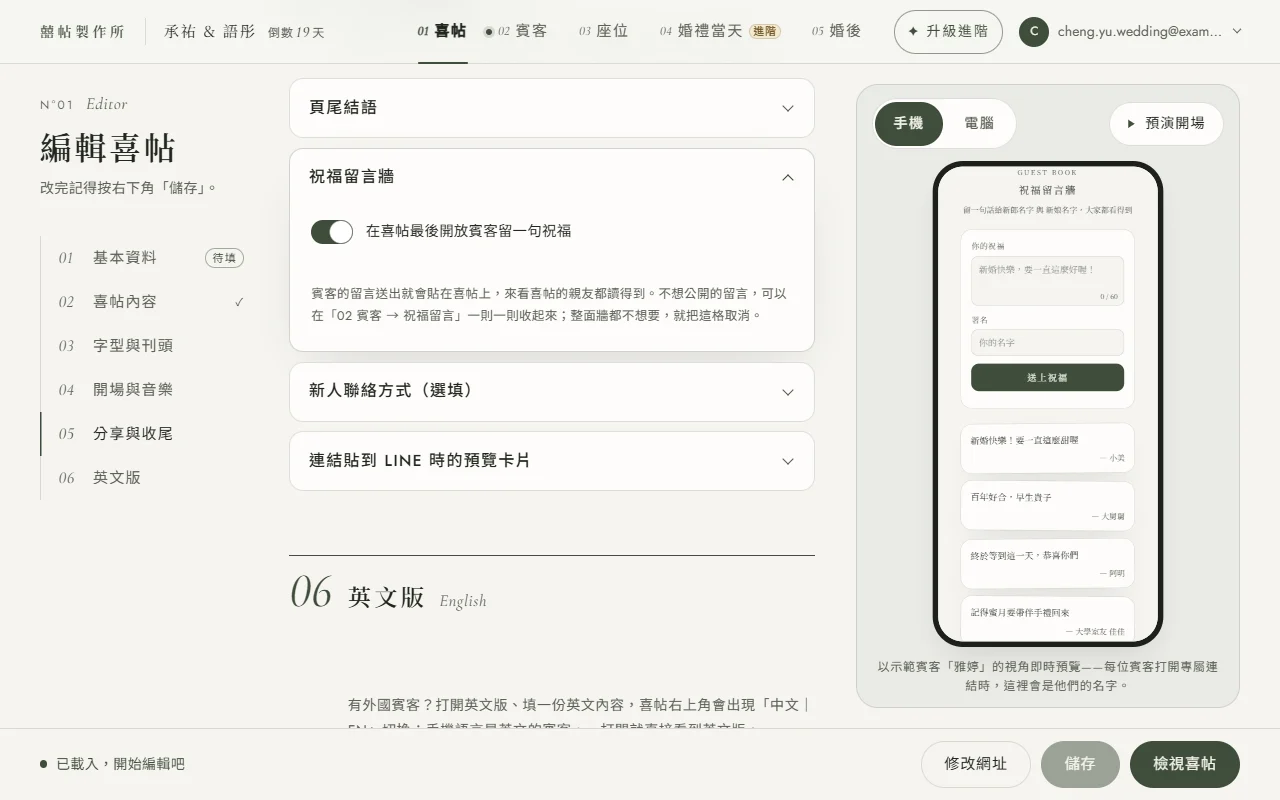Image resolution: width=1280 pixels, height=800 pixels.
Task: Collapse the 祝福留言牆 section
Action: 552,177
